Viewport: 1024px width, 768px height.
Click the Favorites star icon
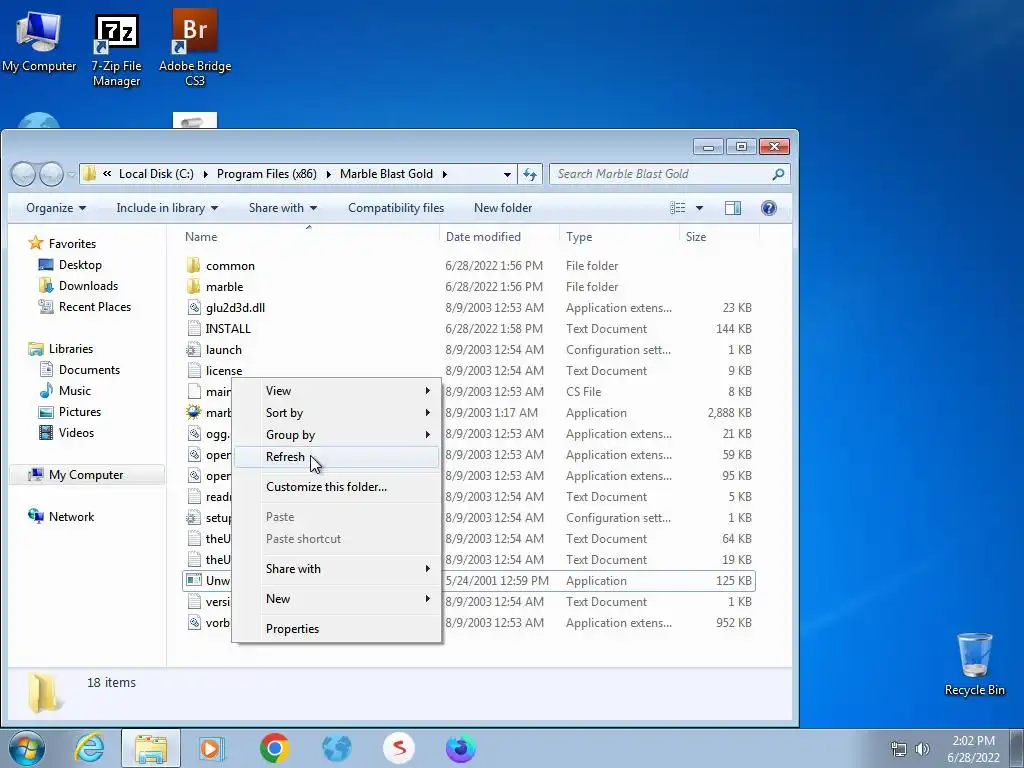35,243
